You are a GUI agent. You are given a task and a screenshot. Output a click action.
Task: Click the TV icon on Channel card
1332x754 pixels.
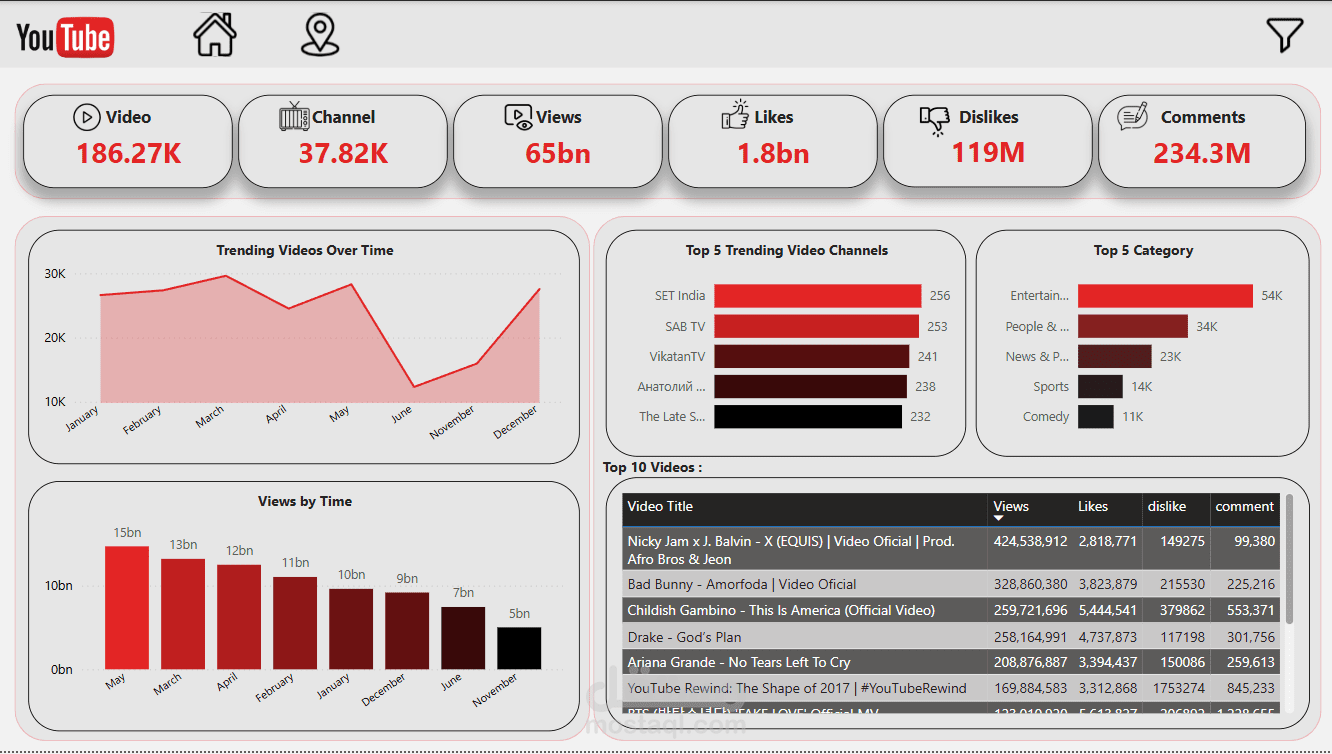[x=294, y=116]
